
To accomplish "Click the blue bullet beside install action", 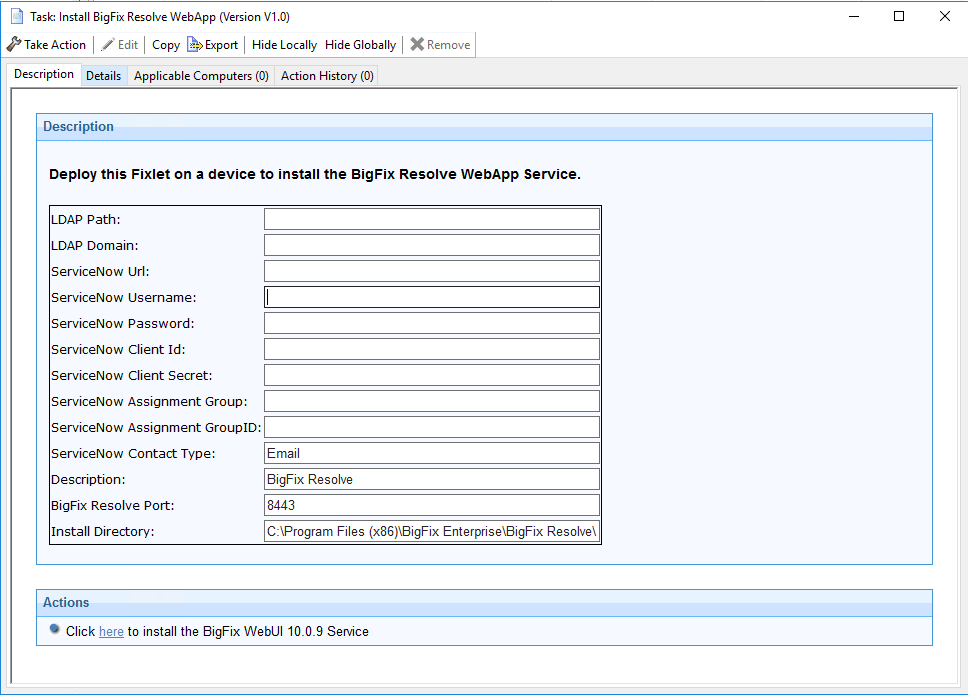I will pyautogui.click(x=54, y=630).
